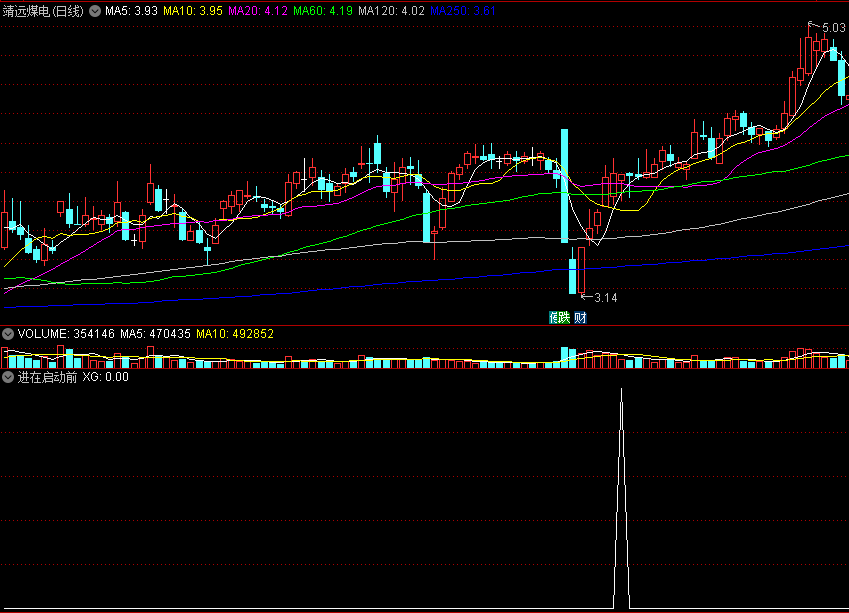Click the VOLUME: 354146 label
Screen dimensions: 849x613
[x=66, y=334]
